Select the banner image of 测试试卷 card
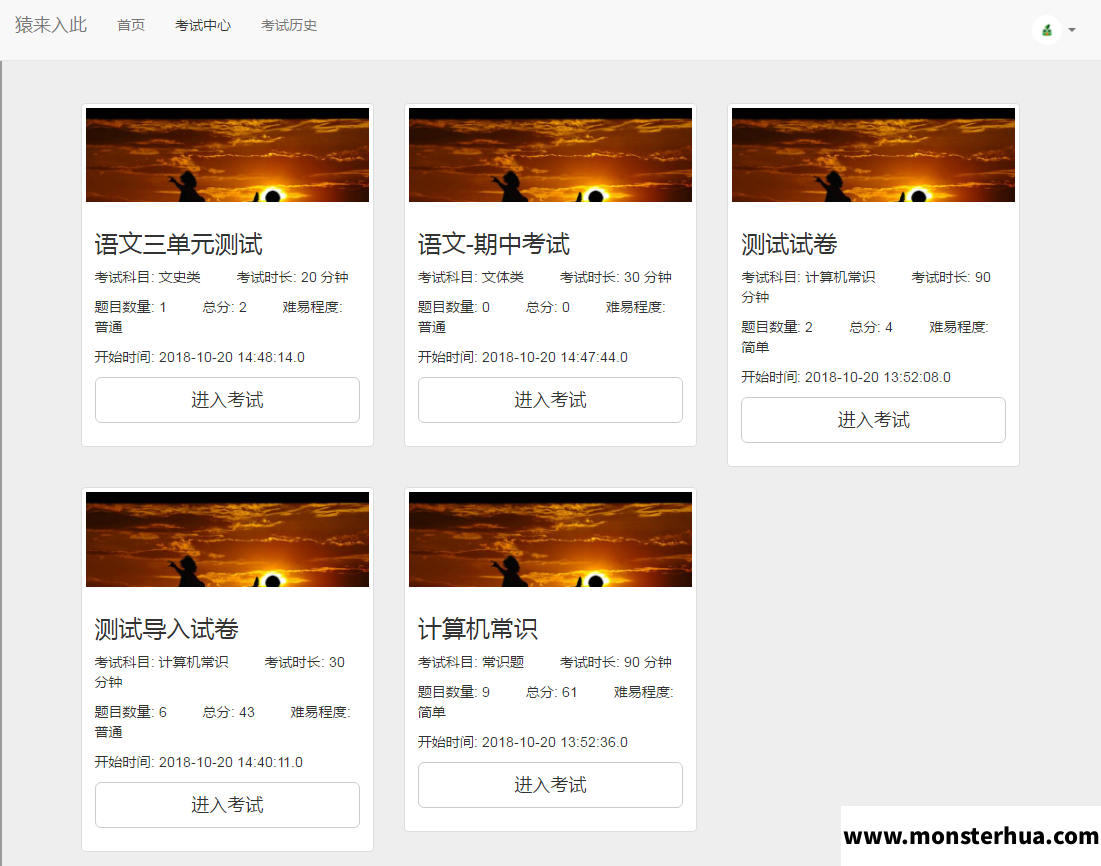Screen dimensions: 1101x866 coord(873,155)
